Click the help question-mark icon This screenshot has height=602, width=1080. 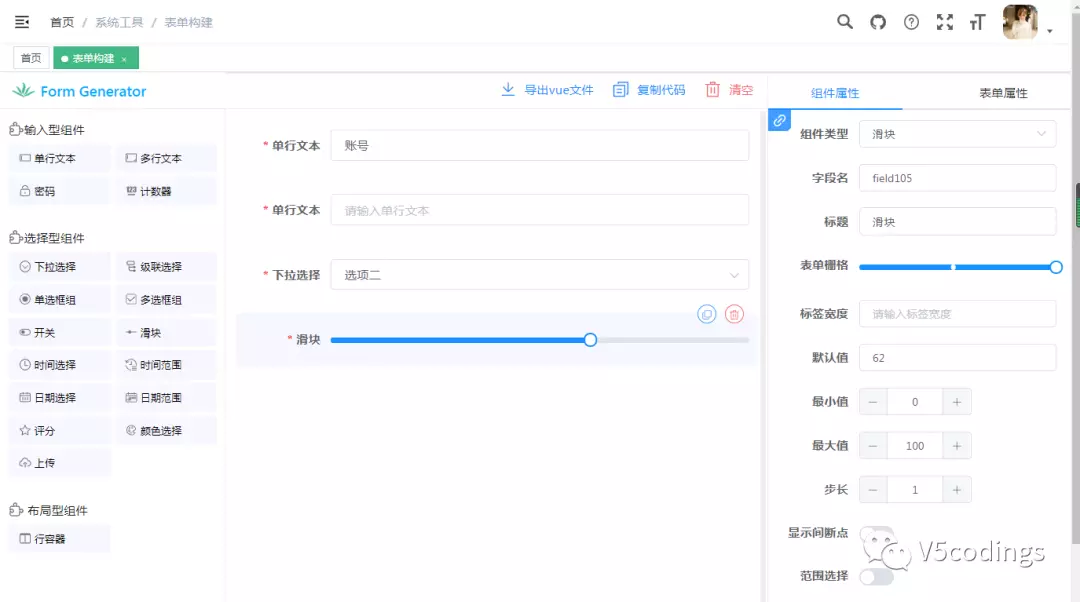[911, 21]
